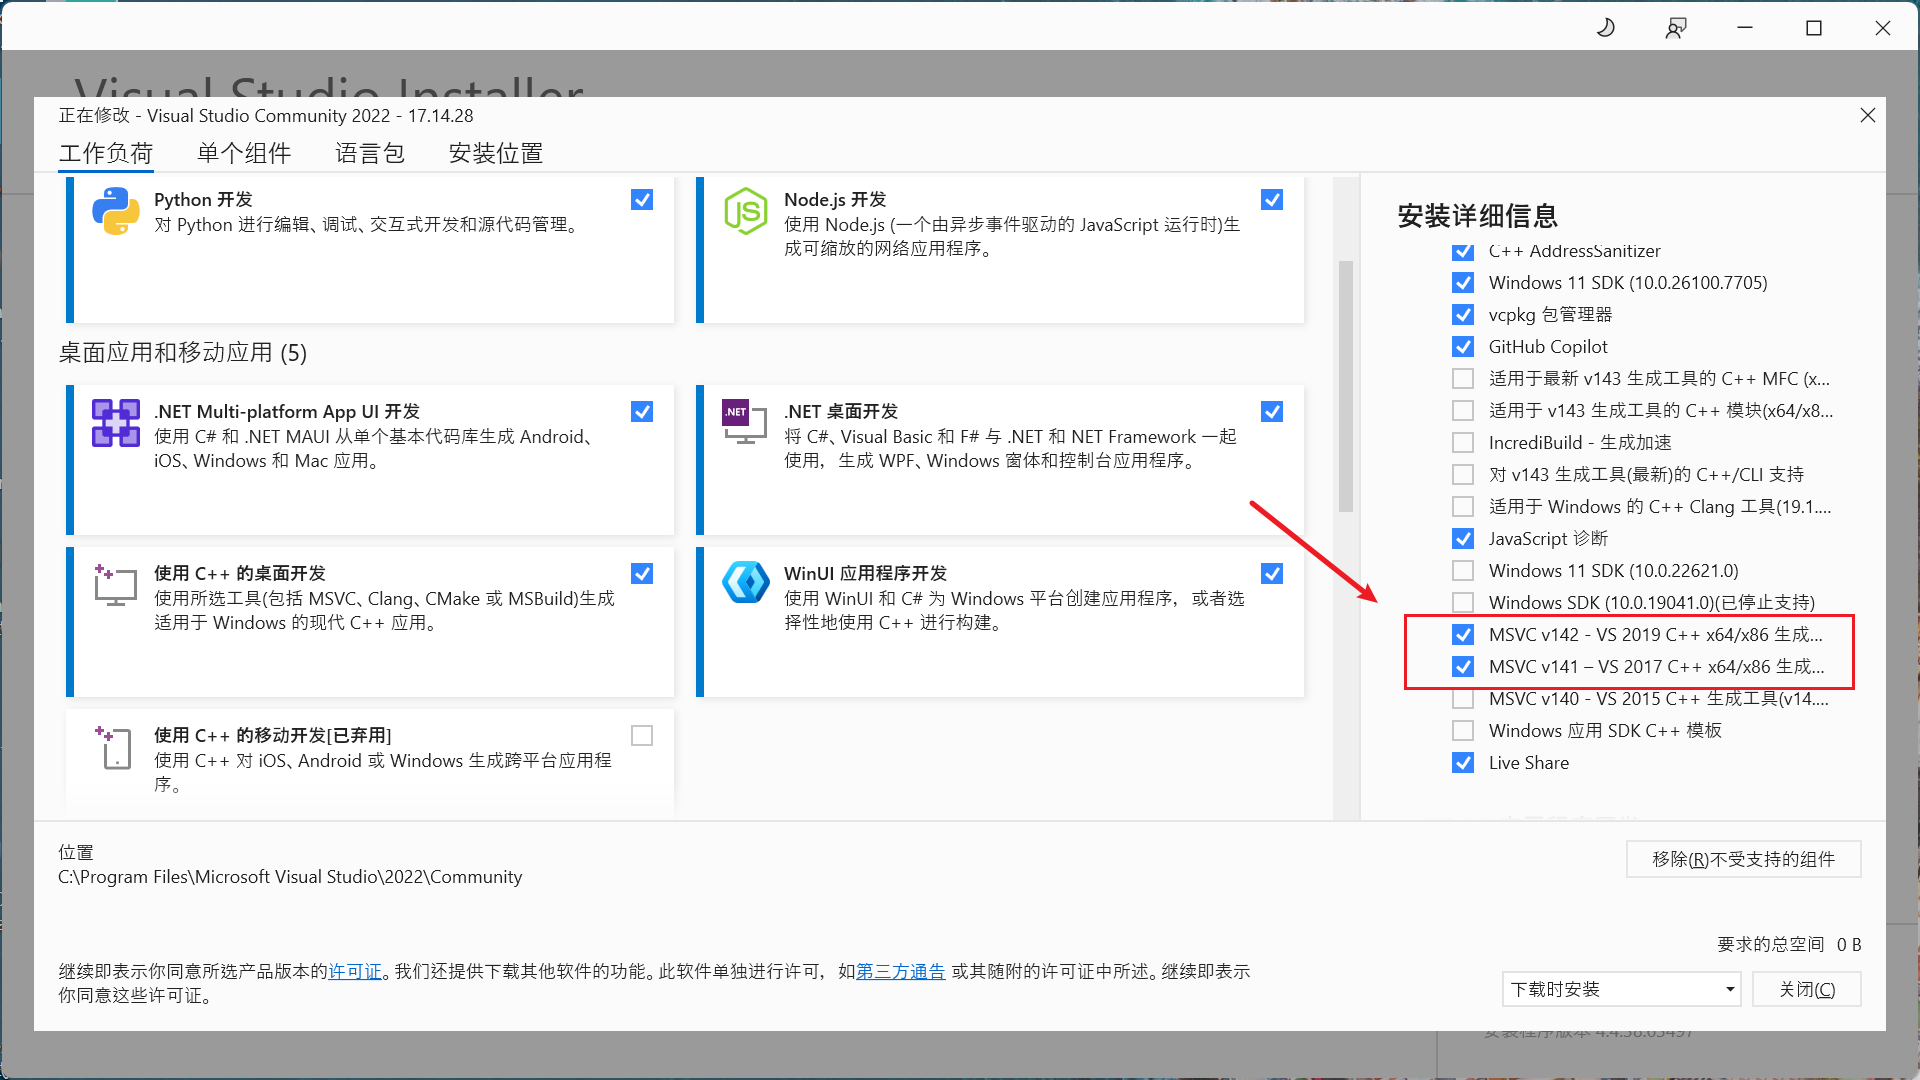Check IncrediBuild 生成加速 option
This screenshot has height=1080, width=1920.
coord(1463,443)
